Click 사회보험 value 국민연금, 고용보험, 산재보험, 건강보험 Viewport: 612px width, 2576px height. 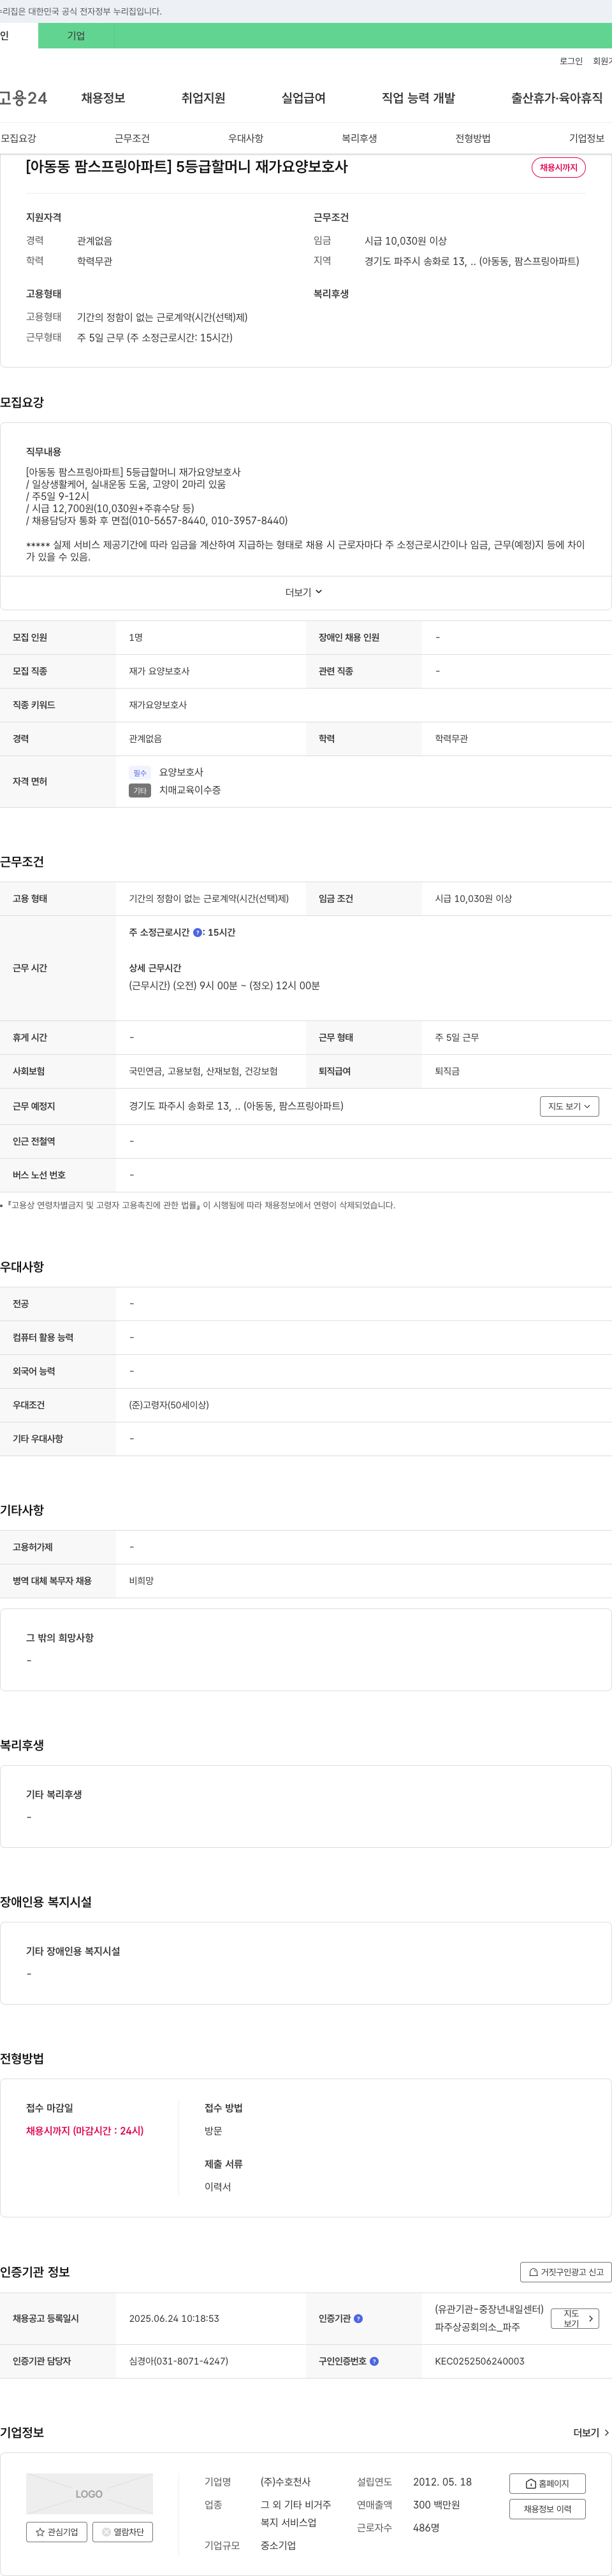(x=203, y=1071)
